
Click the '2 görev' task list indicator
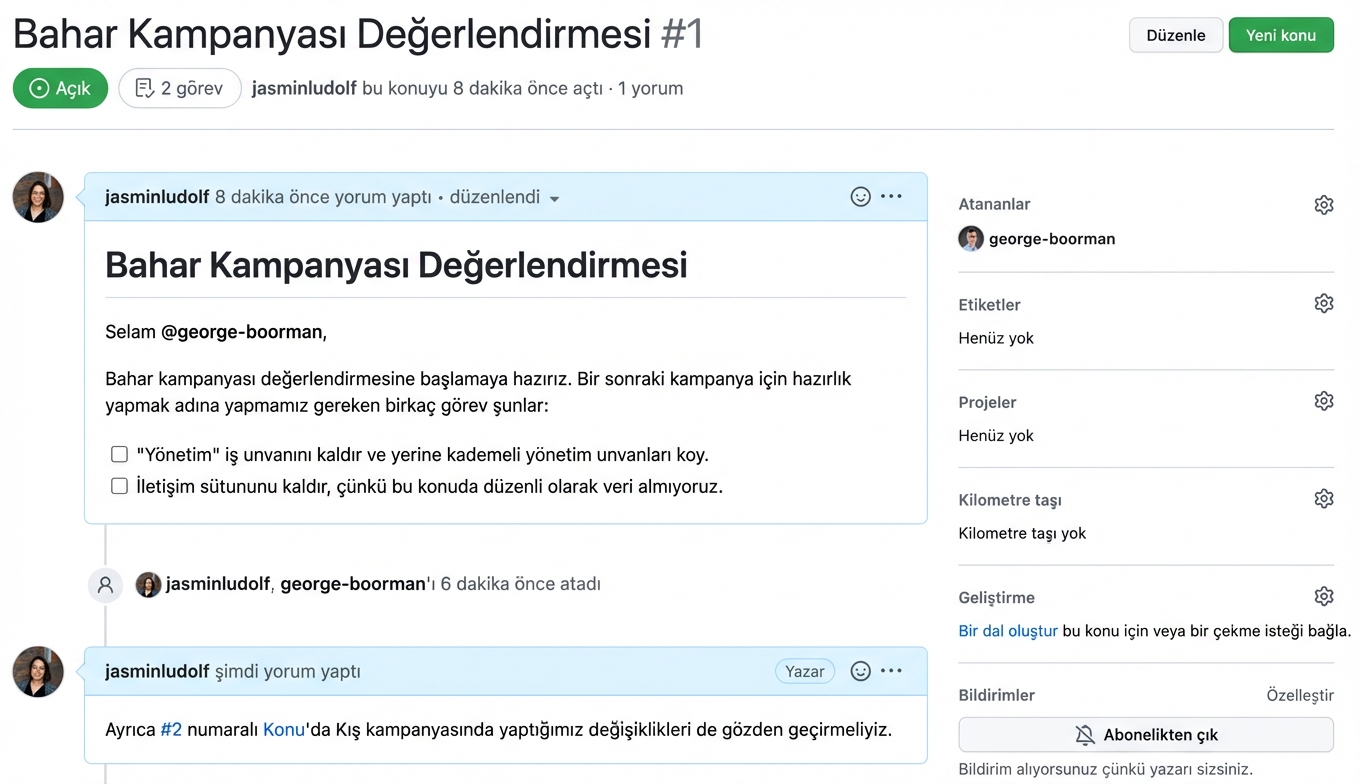click(179, 88)
